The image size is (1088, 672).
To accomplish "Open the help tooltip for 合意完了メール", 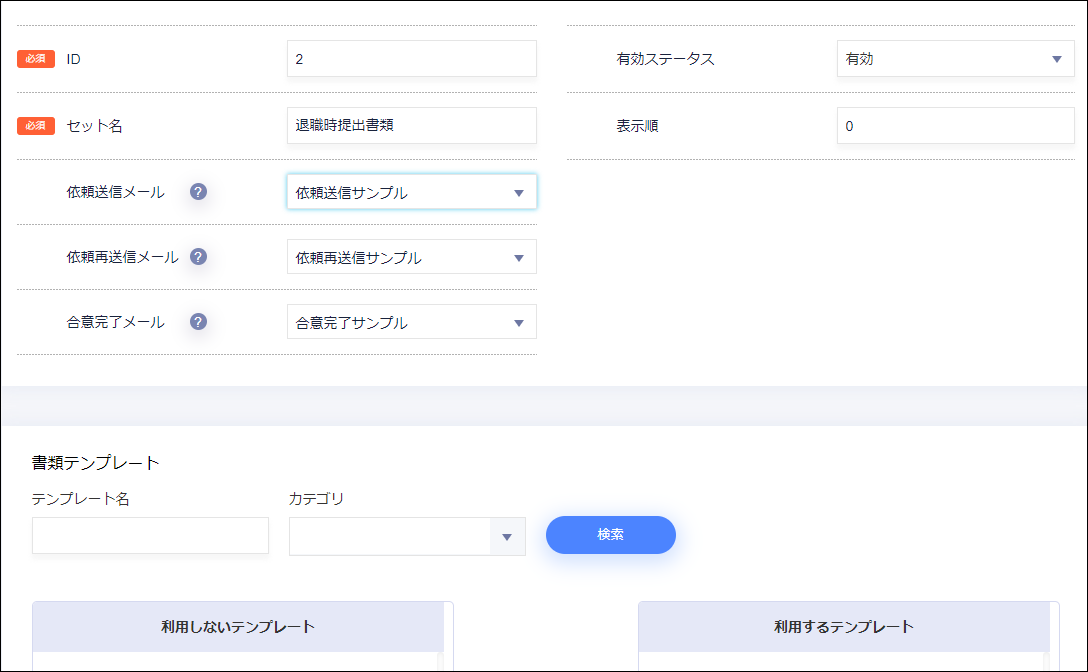I will click(x=198, y=321).
